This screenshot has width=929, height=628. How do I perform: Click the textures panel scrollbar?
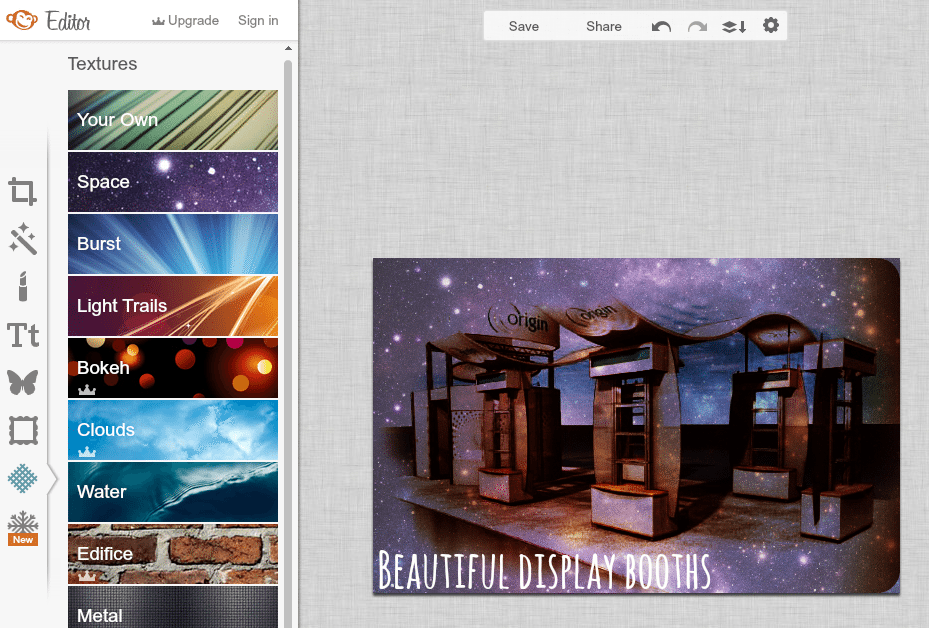point(289,344)
